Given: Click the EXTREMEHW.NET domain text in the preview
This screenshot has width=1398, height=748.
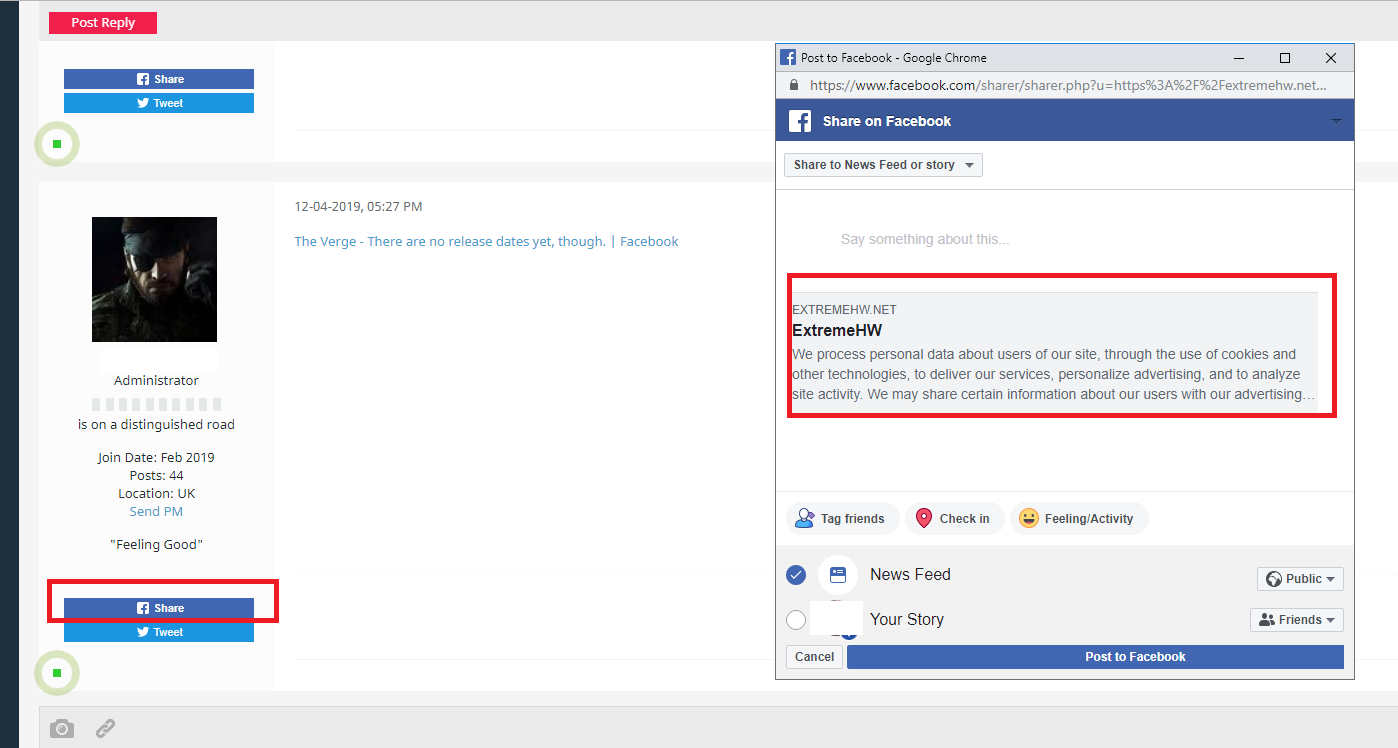Looking at the screenshot, I should click(844, 310).
